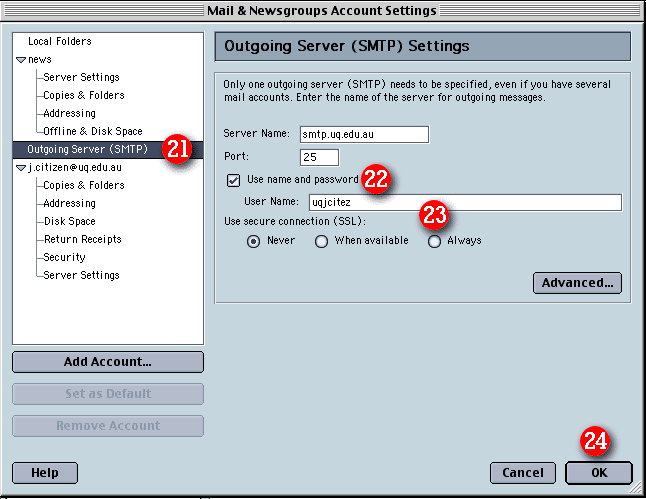Confirm settings with the OK button
This screenshot has width=646, height=499.
click(x=598, y=472)
